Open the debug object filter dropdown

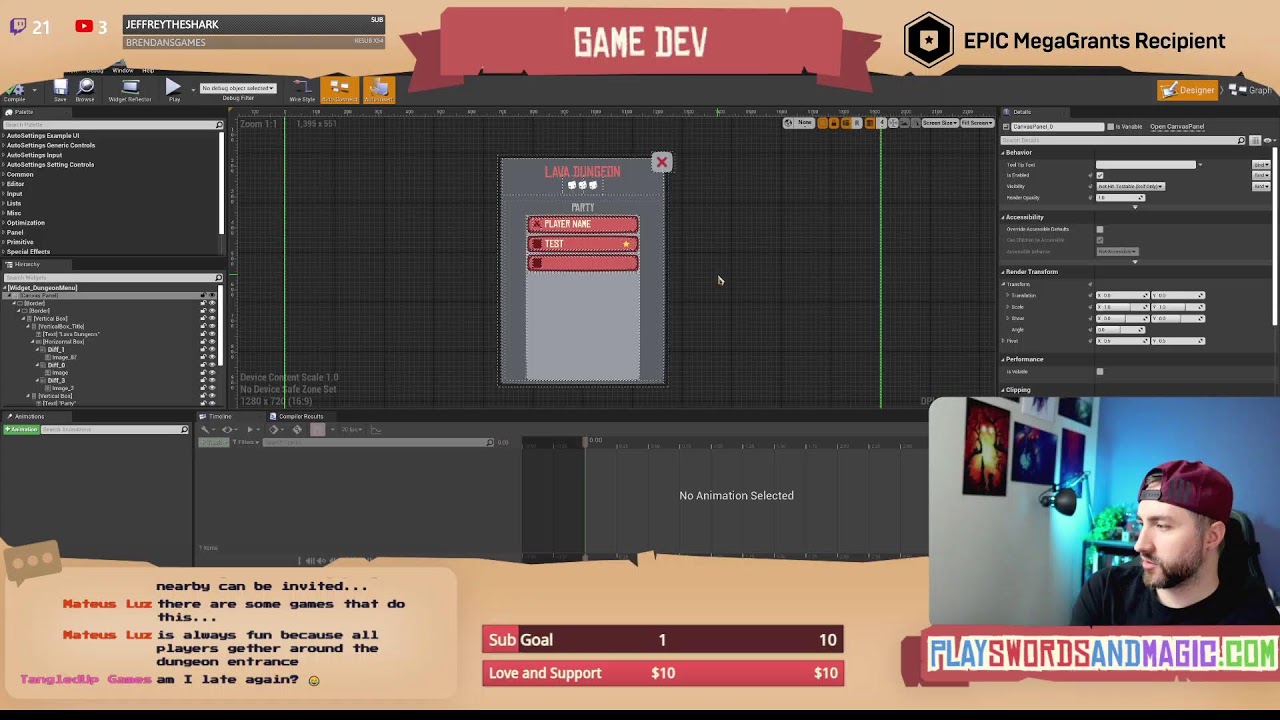coord(238,88)
